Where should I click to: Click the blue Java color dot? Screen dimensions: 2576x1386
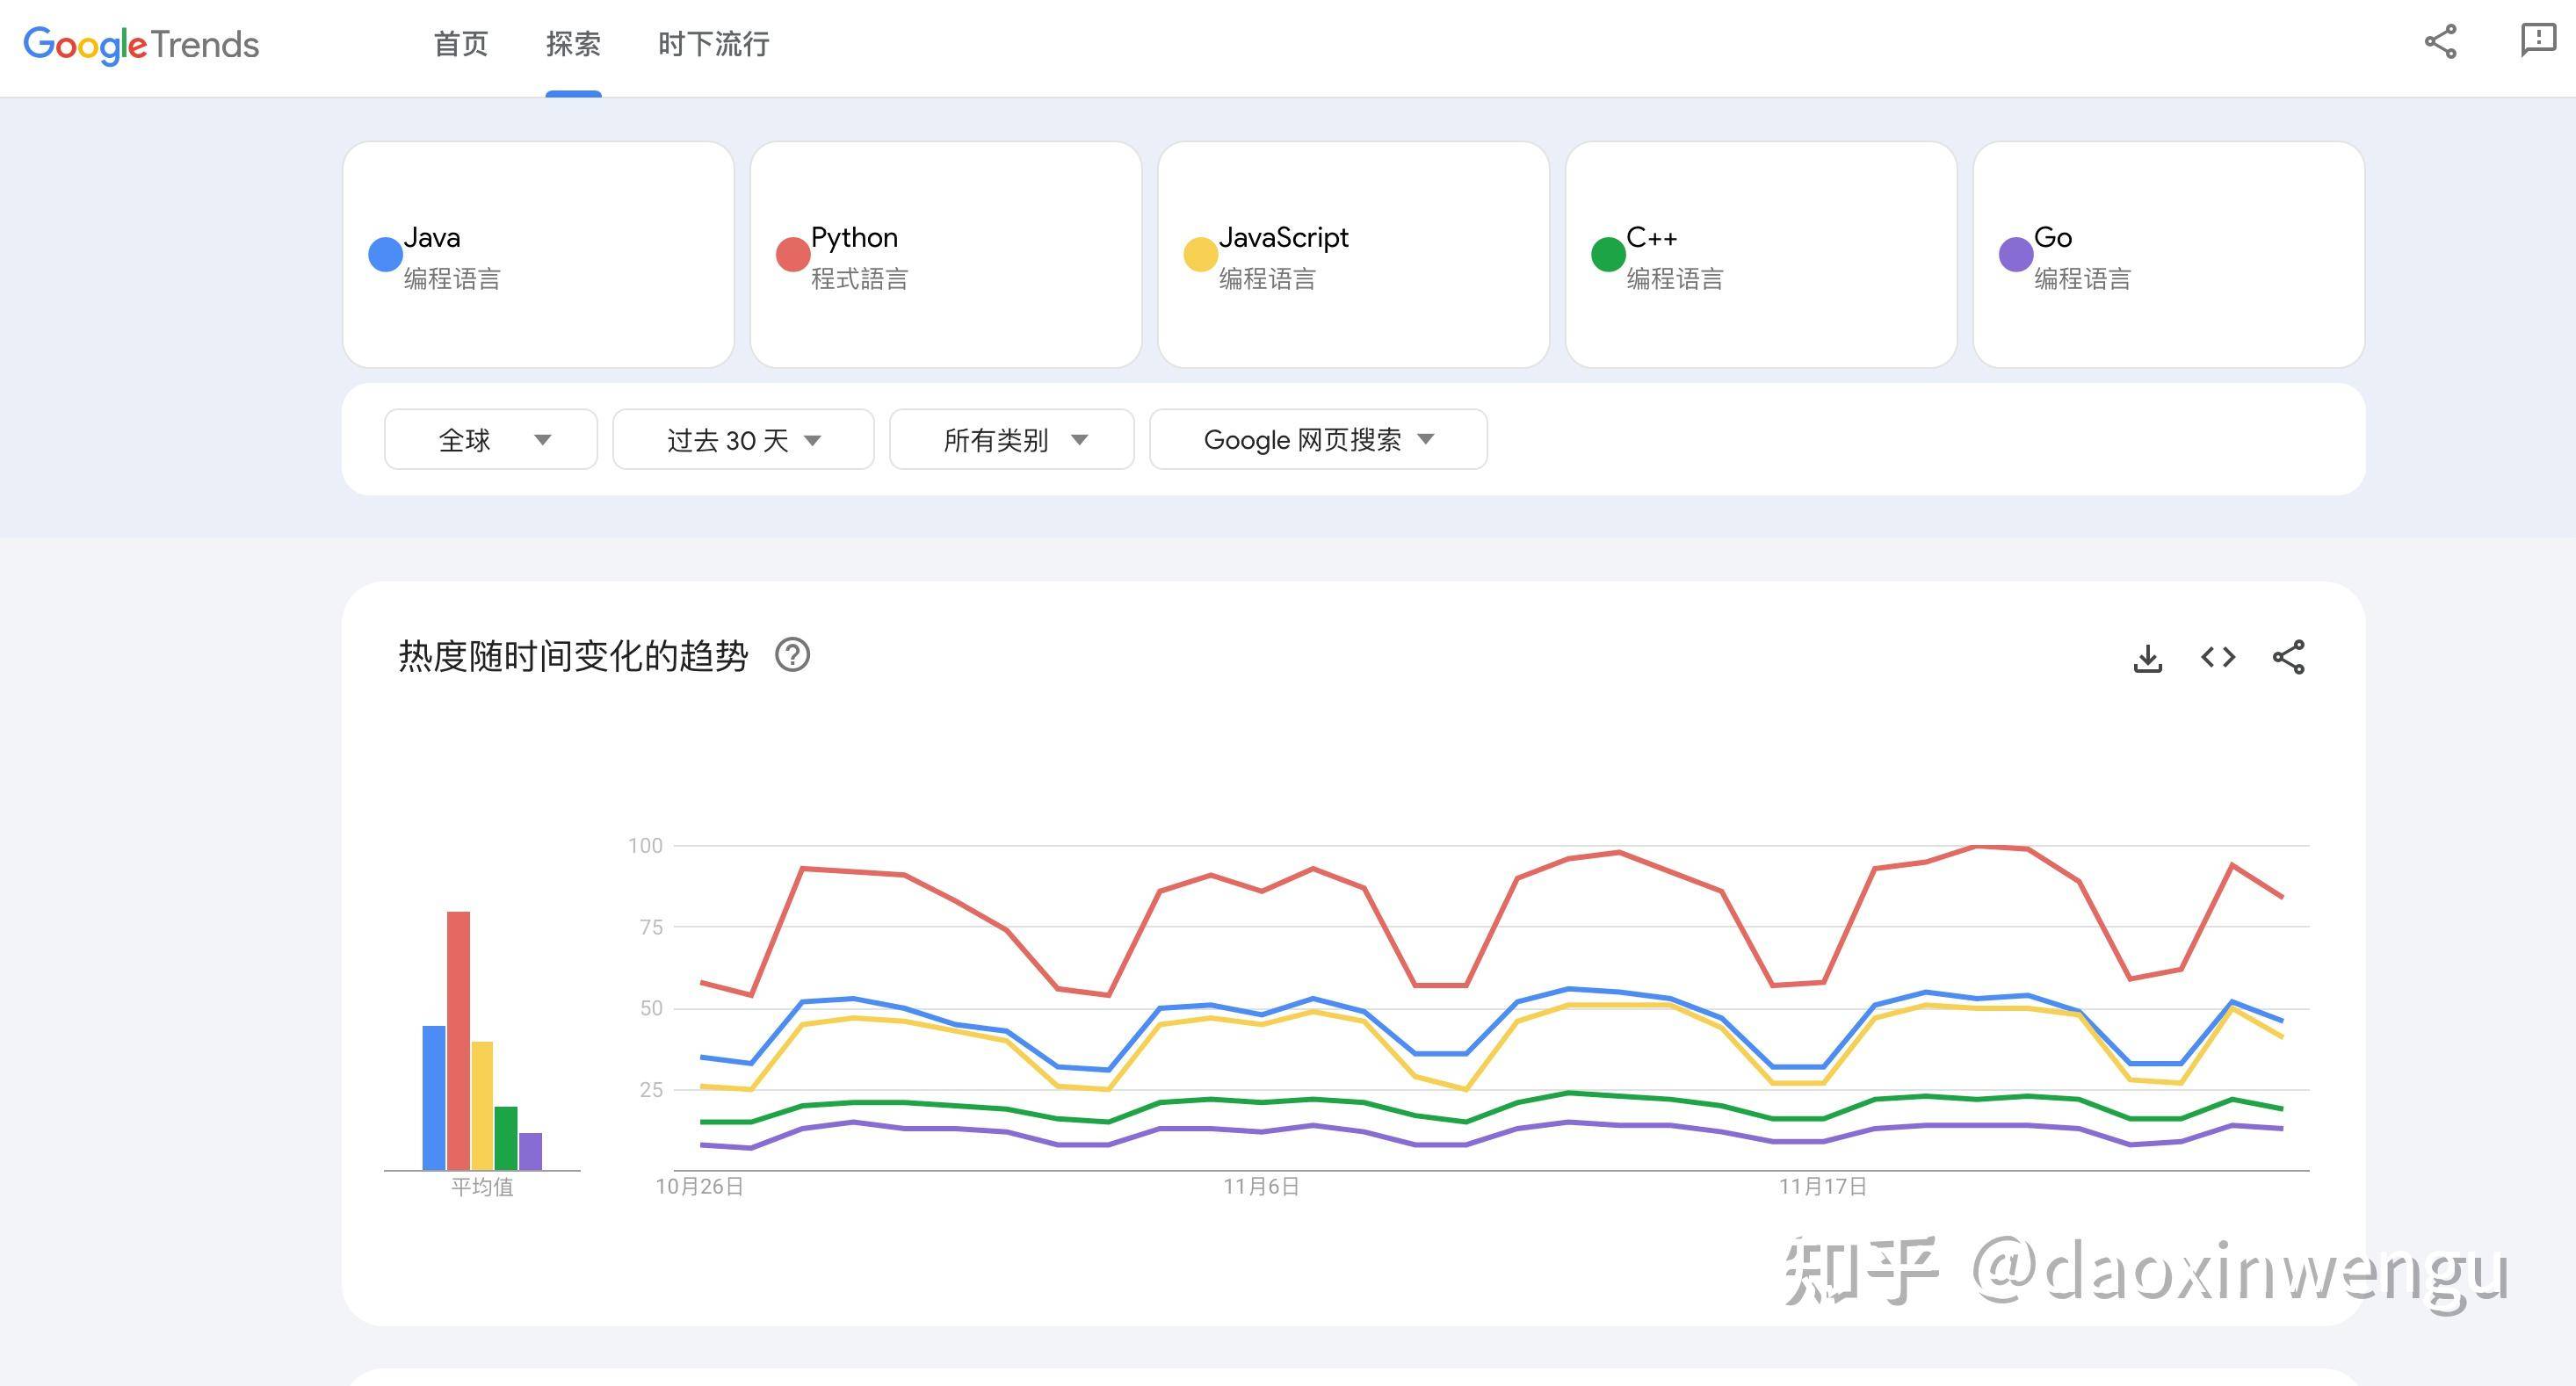pos(385,254)
